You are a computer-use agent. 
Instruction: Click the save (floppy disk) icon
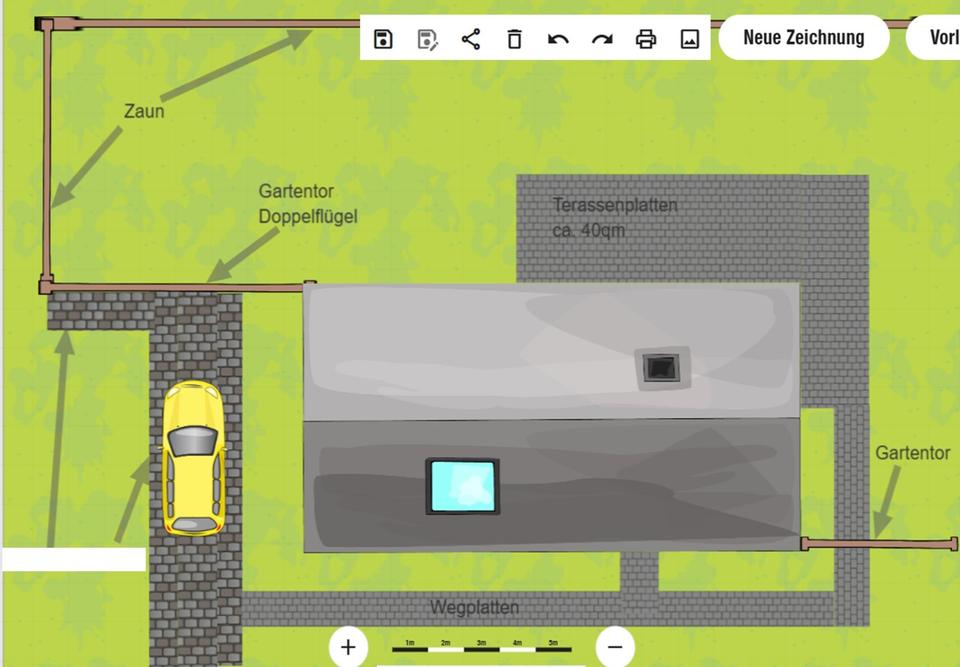383,39
